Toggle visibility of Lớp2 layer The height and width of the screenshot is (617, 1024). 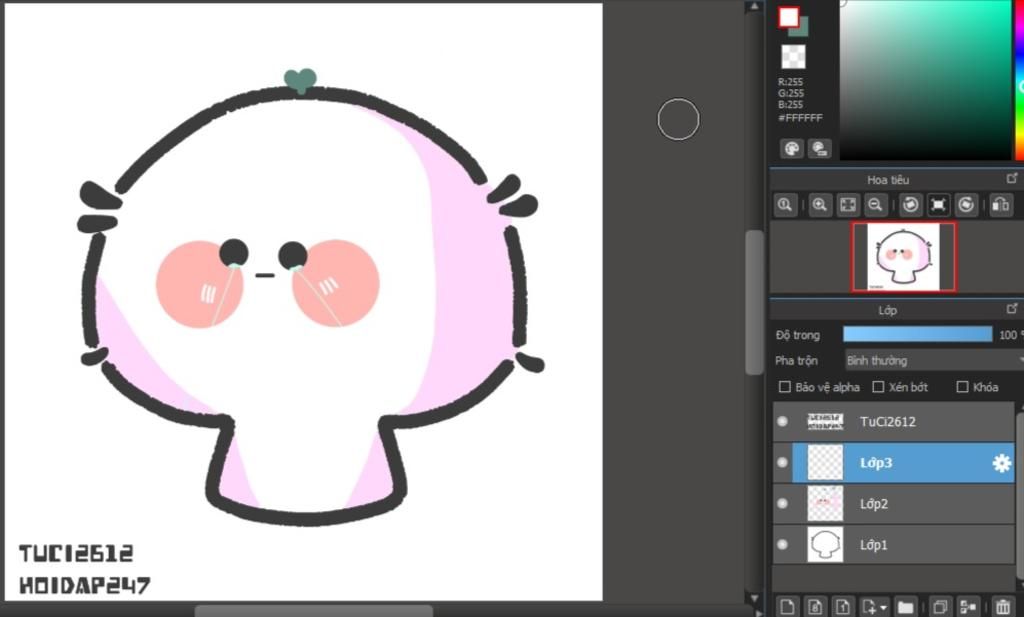[x=782, y=503]
